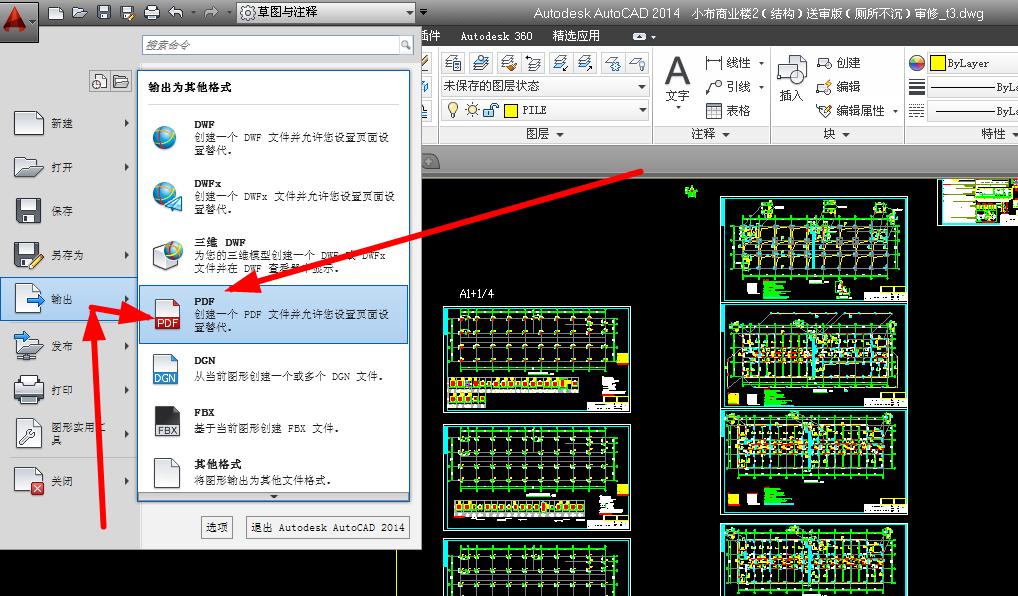Select 图形实用工具 in the application menu
The height and width of the screenshot is (596, 1018).
coord(70,433)
